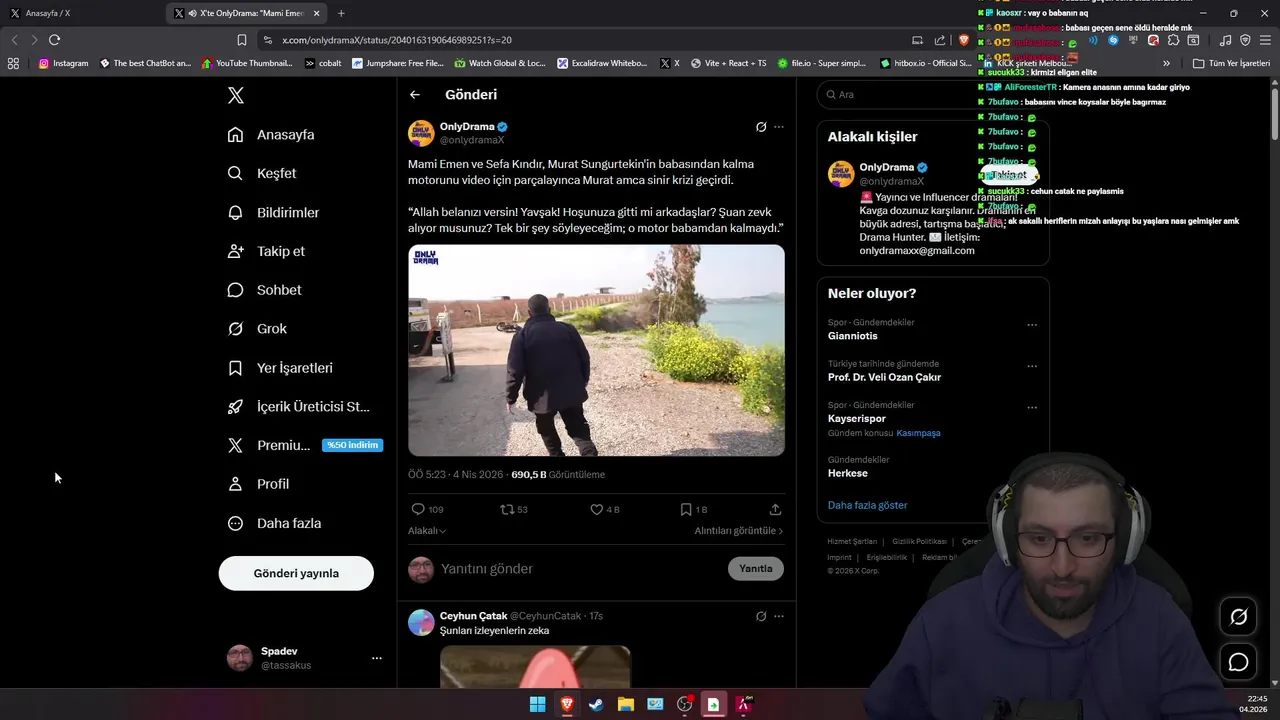Screen dimensions: 1280x720
Task: Click the Gönderi yayınla button
Action: [296, 573]
